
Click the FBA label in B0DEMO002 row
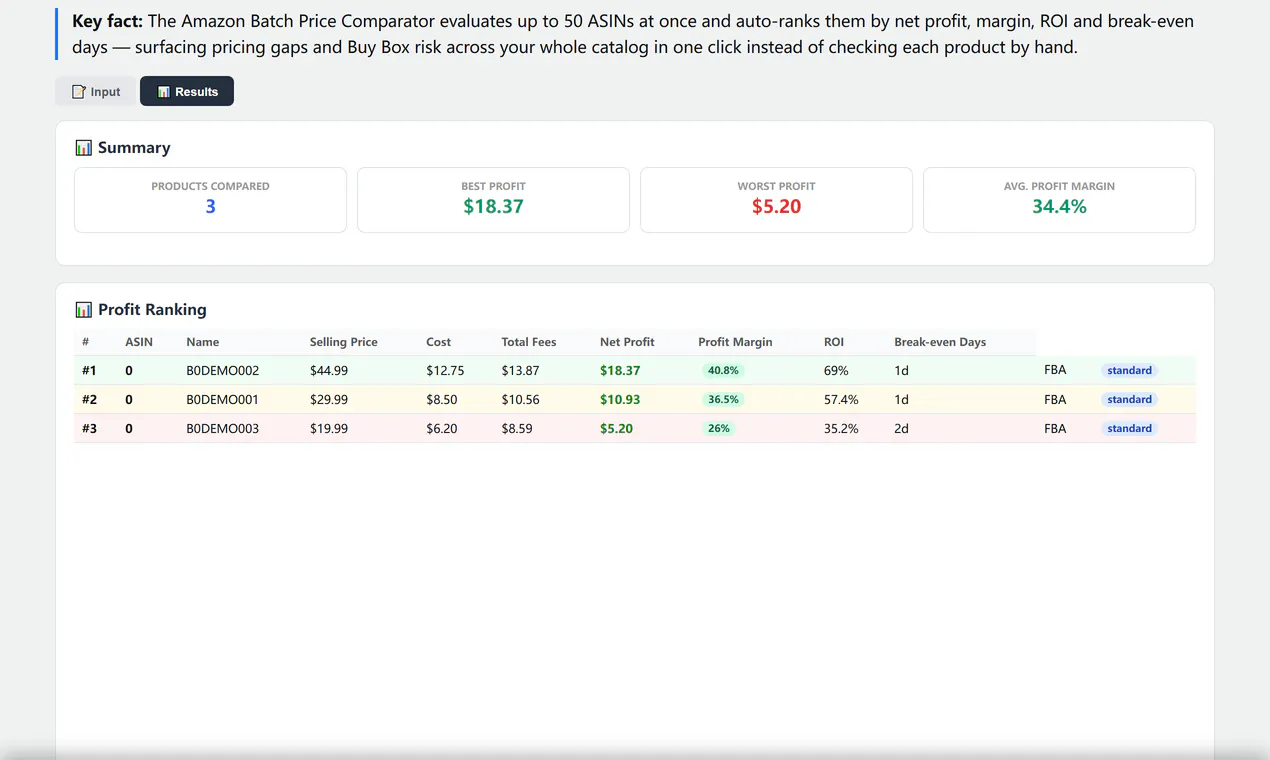pos(1055,370)
